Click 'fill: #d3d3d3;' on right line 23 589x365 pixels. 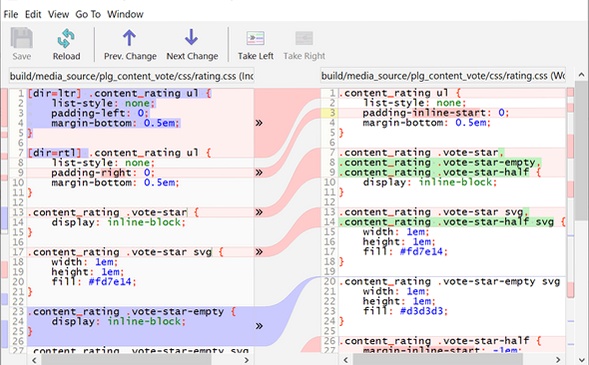coord(405,311)
